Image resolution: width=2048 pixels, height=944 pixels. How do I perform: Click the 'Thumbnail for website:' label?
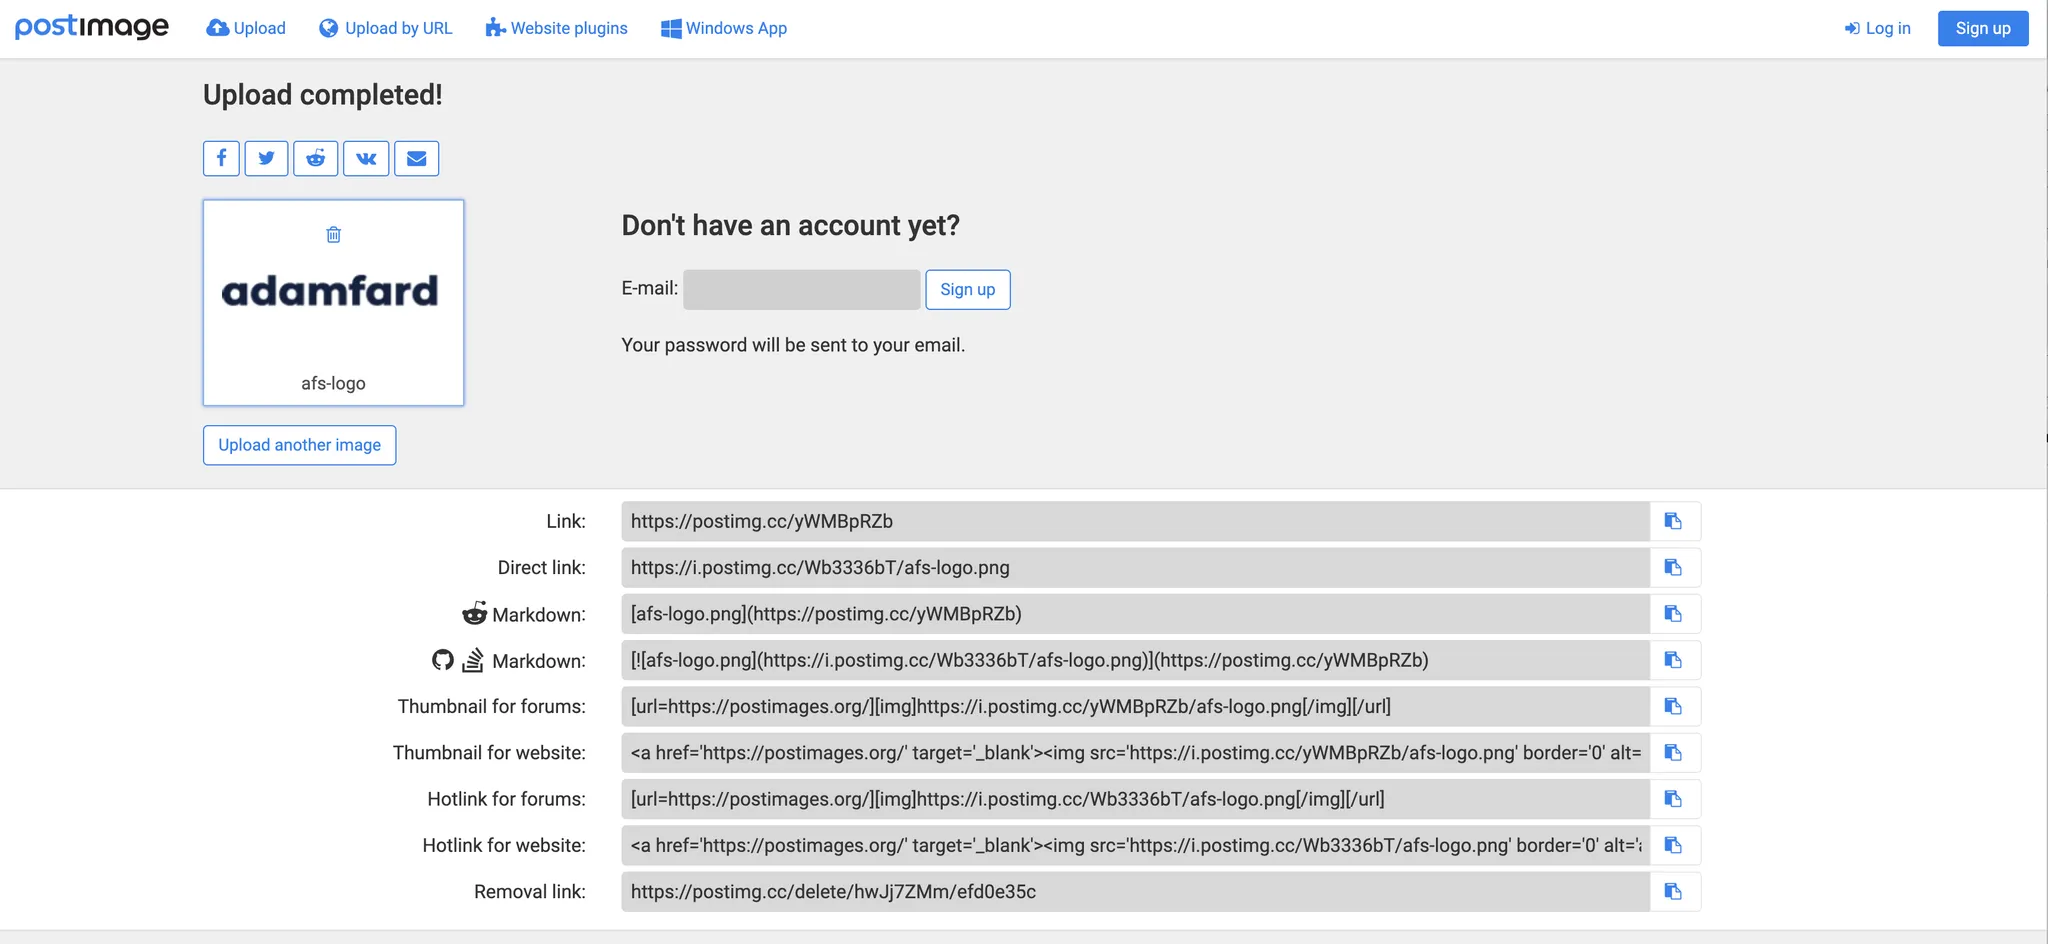[489, 752]
